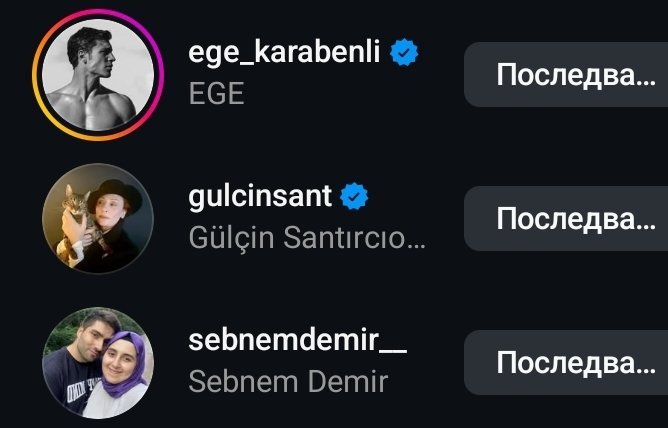Open sebnemdemir__'s couple profile picture
The image size is (668, 428).
click(x=98, y=363)
